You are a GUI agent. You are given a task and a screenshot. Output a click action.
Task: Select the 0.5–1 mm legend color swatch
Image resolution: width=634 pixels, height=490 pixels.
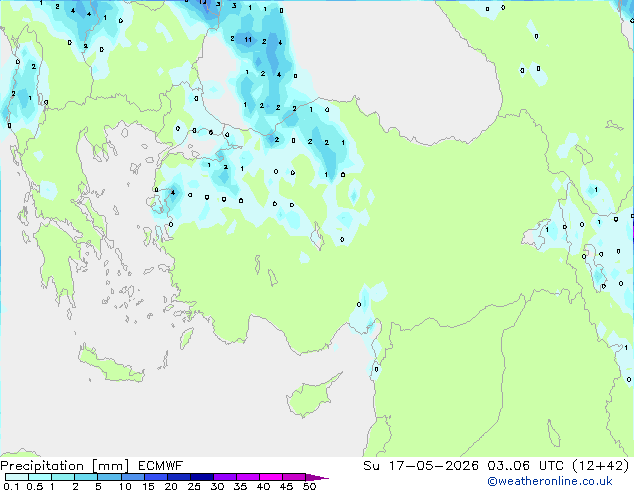(40, 477)
